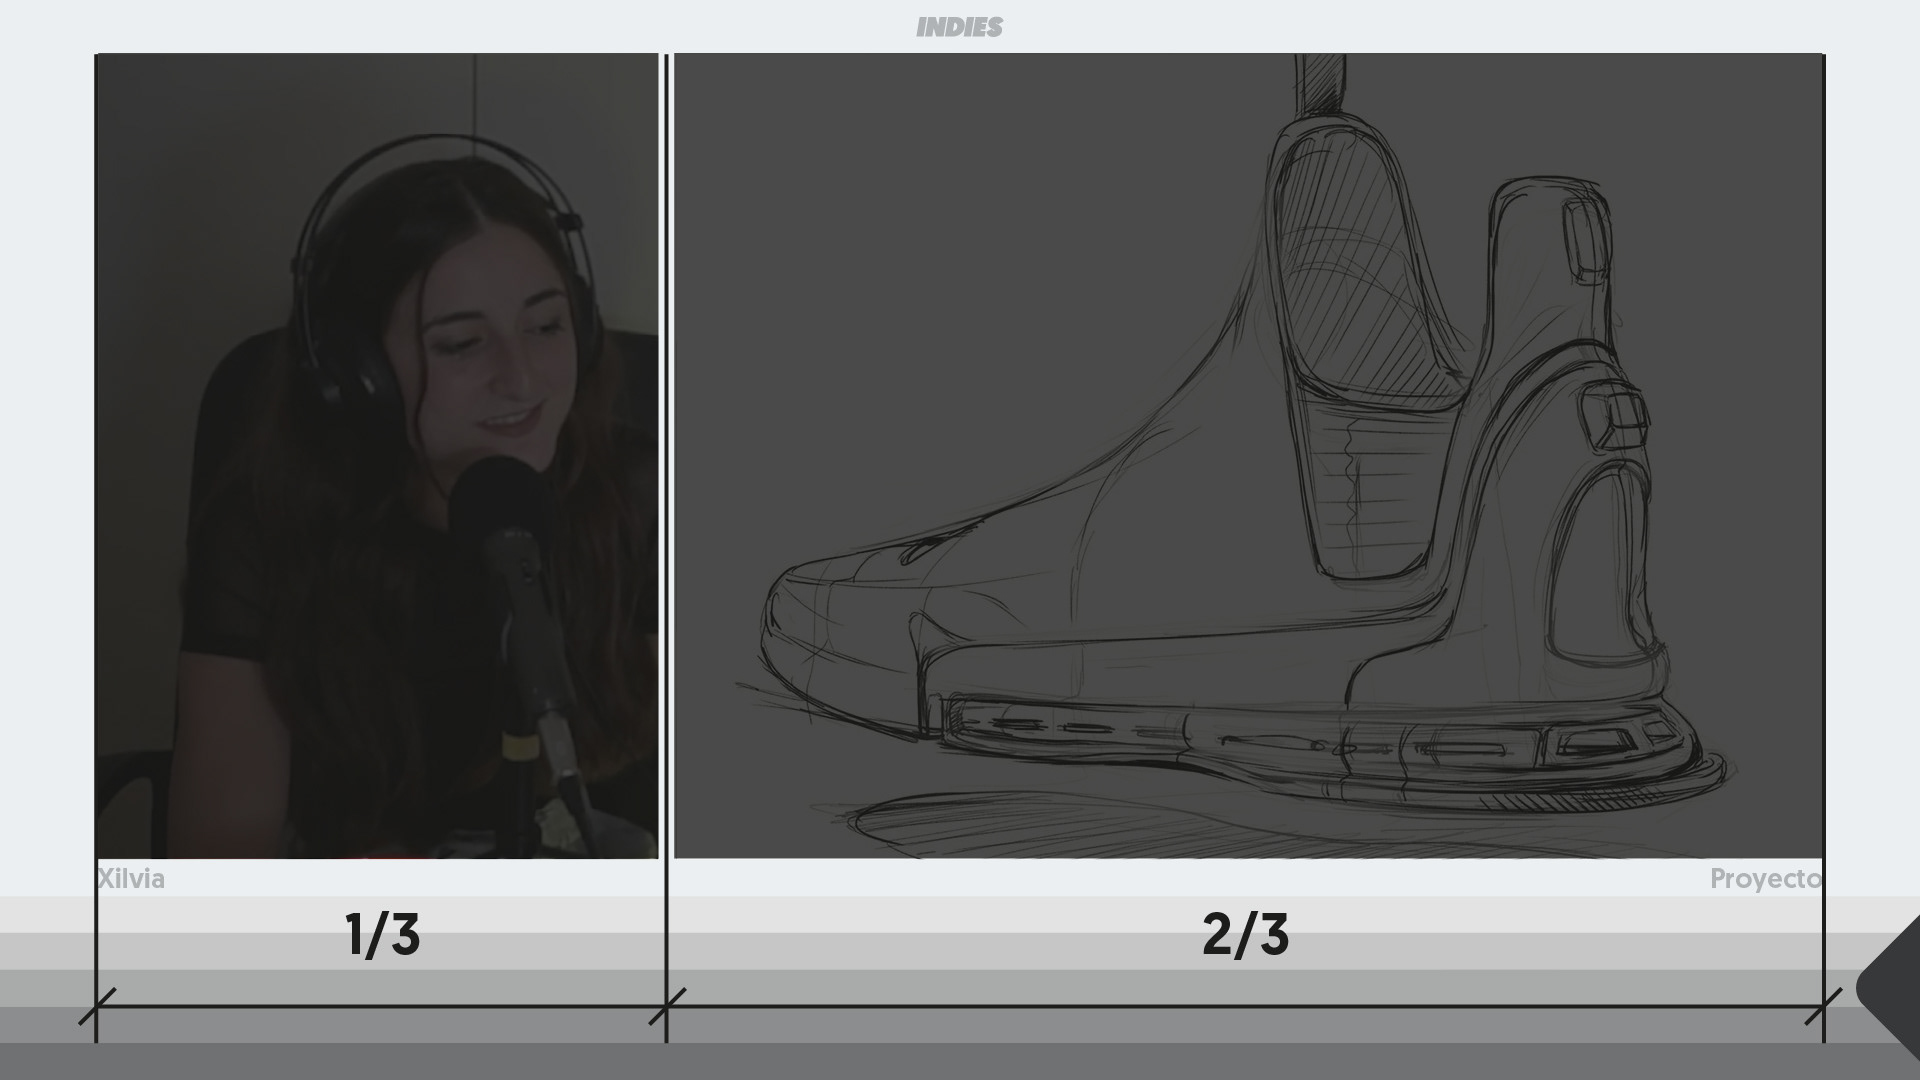Image resolution: width=1920 pixels, height=1080 pixels.
Task: Click the 1/3 proportion label
Action: 383,934
